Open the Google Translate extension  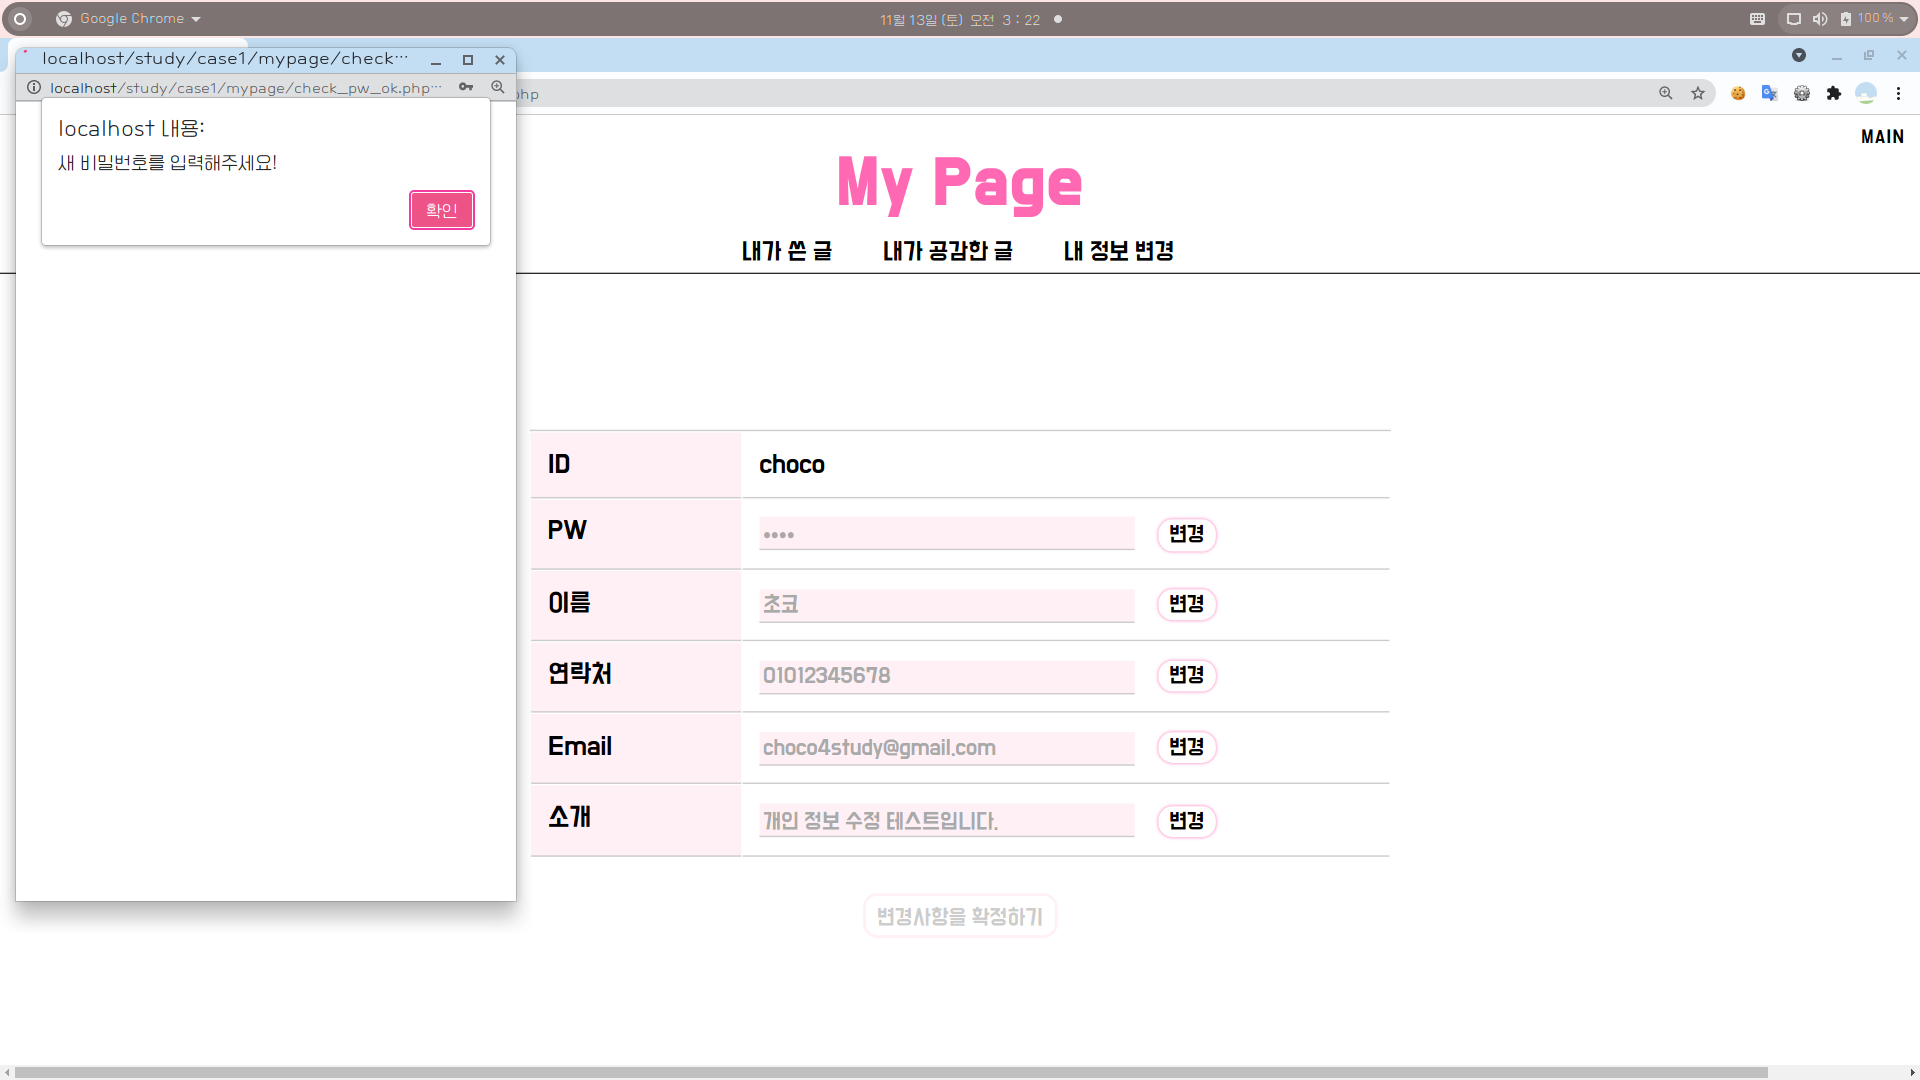(x=1769, y=93)
